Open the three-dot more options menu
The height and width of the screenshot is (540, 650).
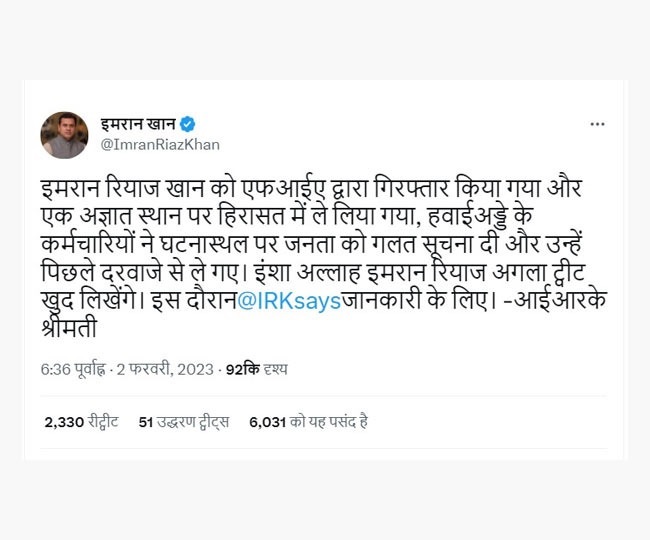coord(596,124)
